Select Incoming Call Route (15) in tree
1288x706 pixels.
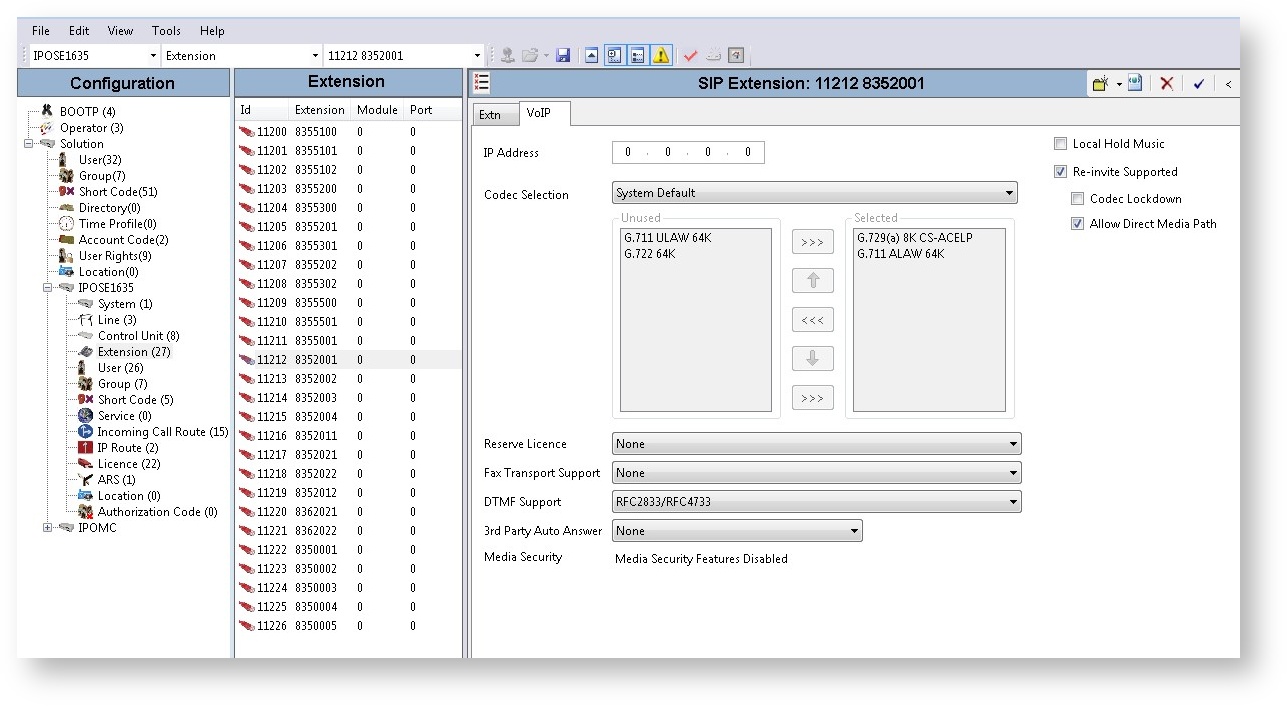(x=162, y=432)
